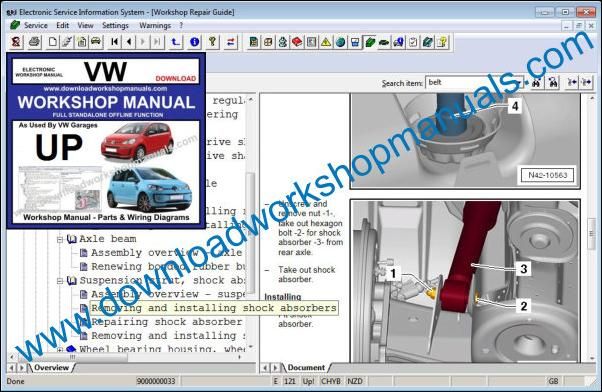Click the shock absorber removal diagram
The height and width of the screenshot is (392, 602).
click(x=465, y=281)
